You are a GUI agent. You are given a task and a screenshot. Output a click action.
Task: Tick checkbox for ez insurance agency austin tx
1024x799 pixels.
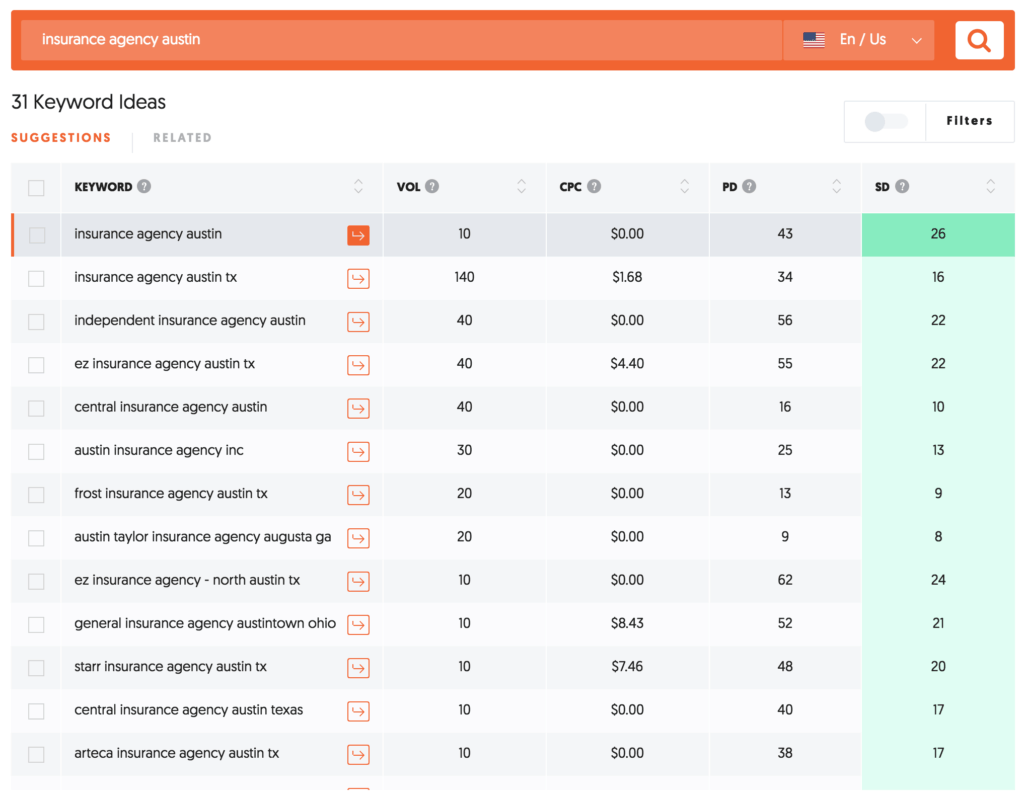click(37, 365)
